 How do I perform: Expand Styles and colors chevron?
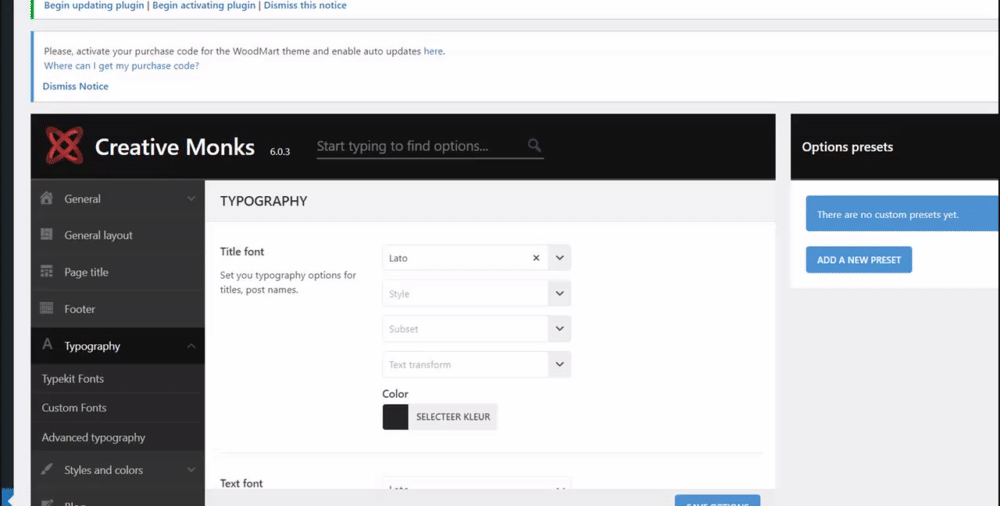point(191,470)
